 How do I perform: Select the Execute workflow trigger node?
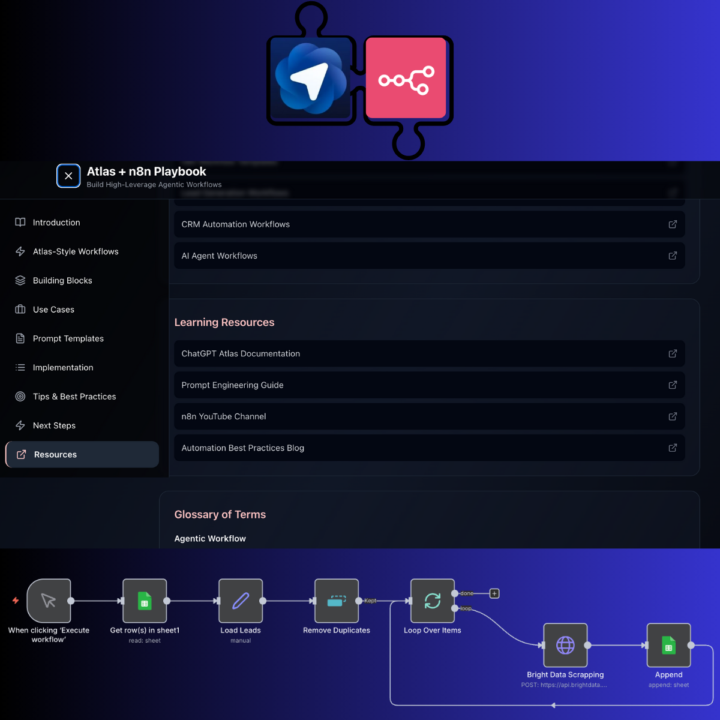coord(48,601)
